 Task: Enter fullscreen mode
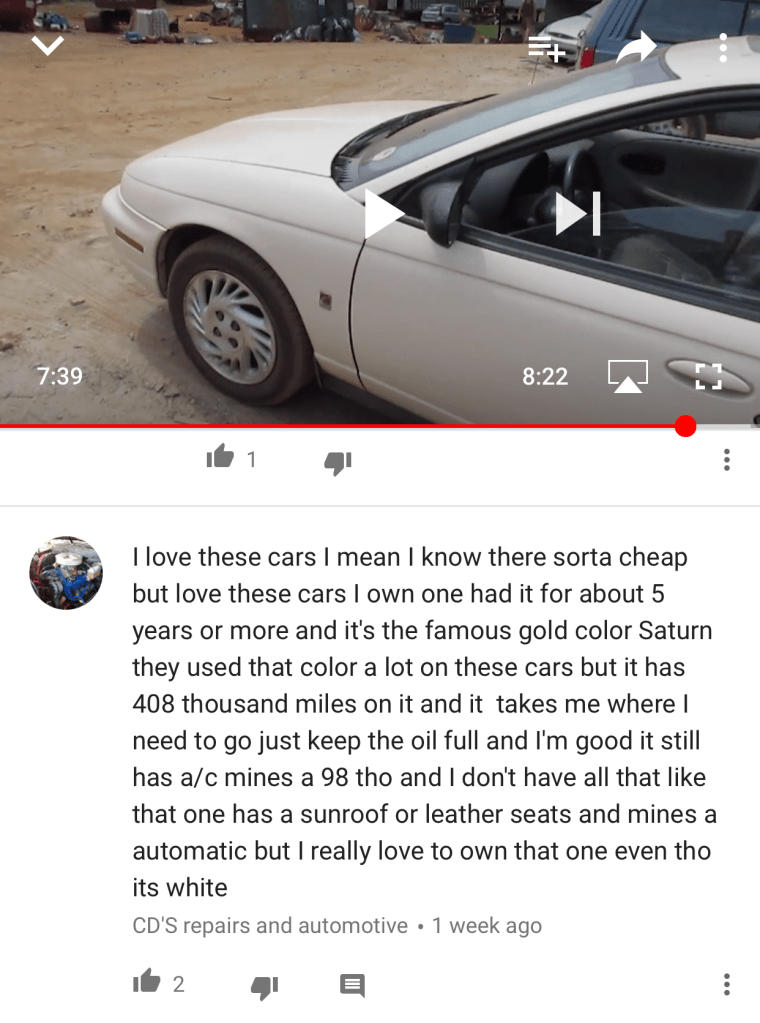coord(708,376)
